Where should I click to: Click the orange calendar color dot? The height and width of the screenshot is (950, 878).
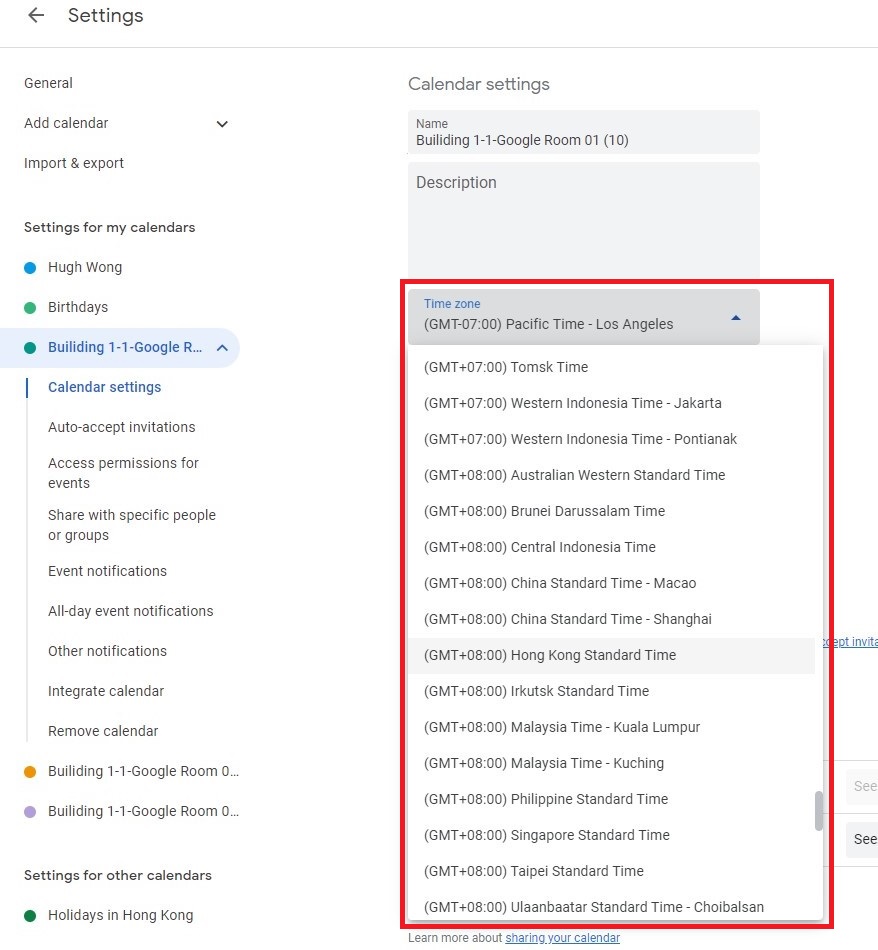[x=30, y=772]
